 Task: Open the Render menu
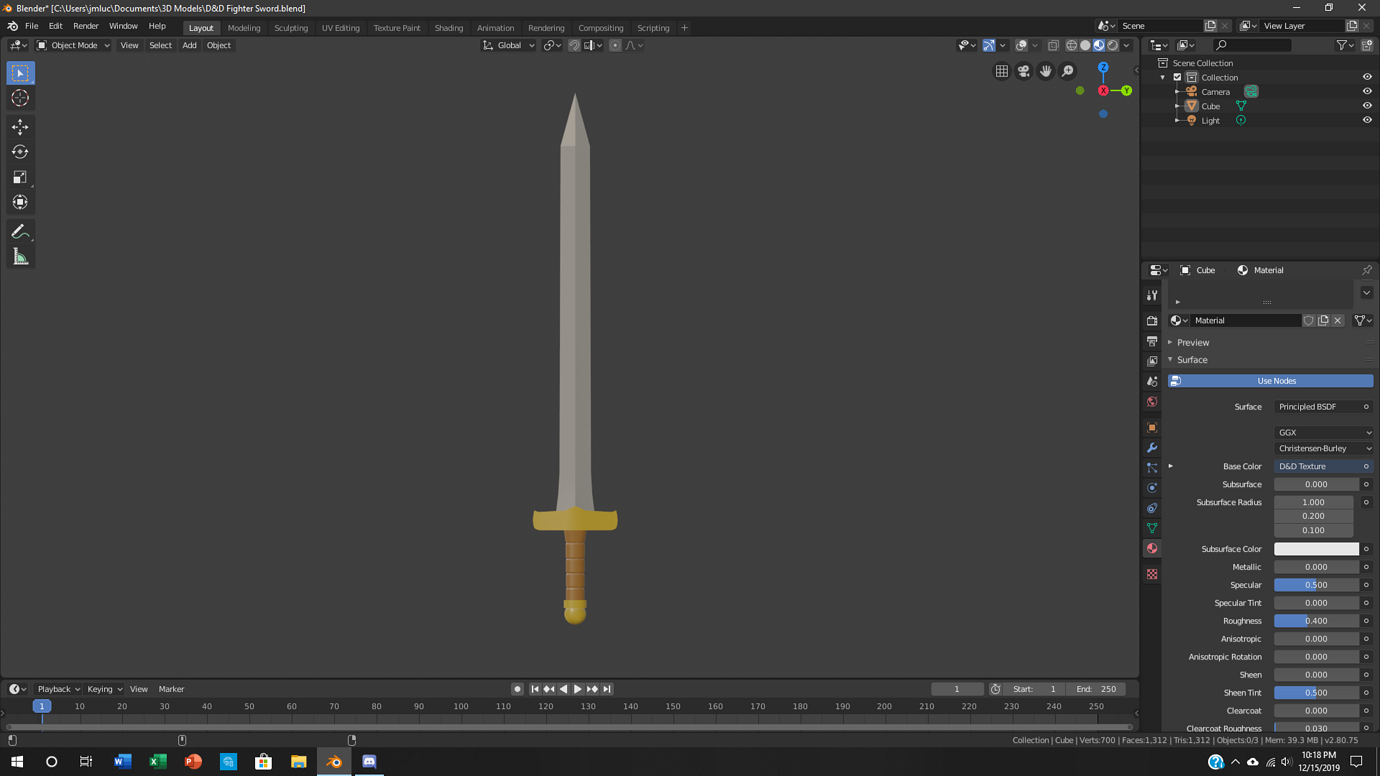pos(86,25)
